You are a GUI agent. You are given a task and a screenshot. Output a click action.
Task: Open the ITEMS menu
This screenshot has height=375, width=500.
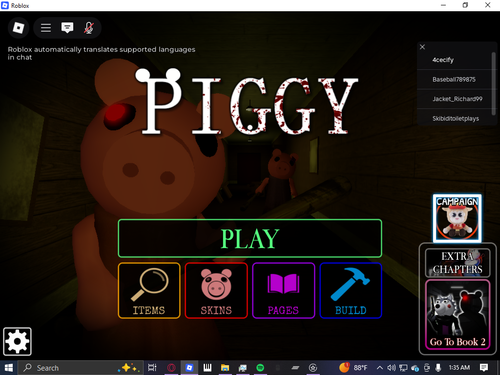(149, 290)
